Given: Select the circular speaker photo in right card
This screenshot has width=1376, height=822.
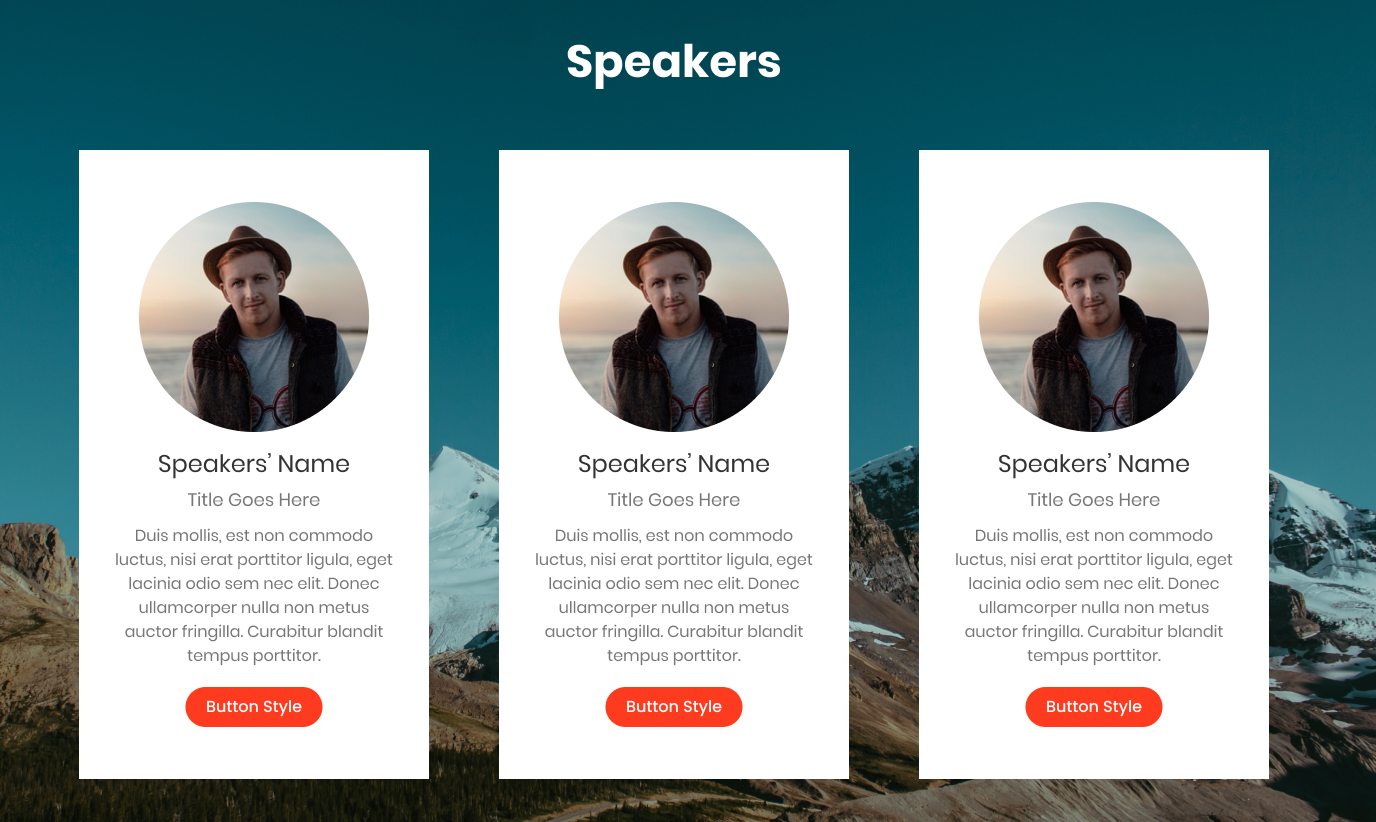Looking at the screenshot, I should [x=1094, y=317].
